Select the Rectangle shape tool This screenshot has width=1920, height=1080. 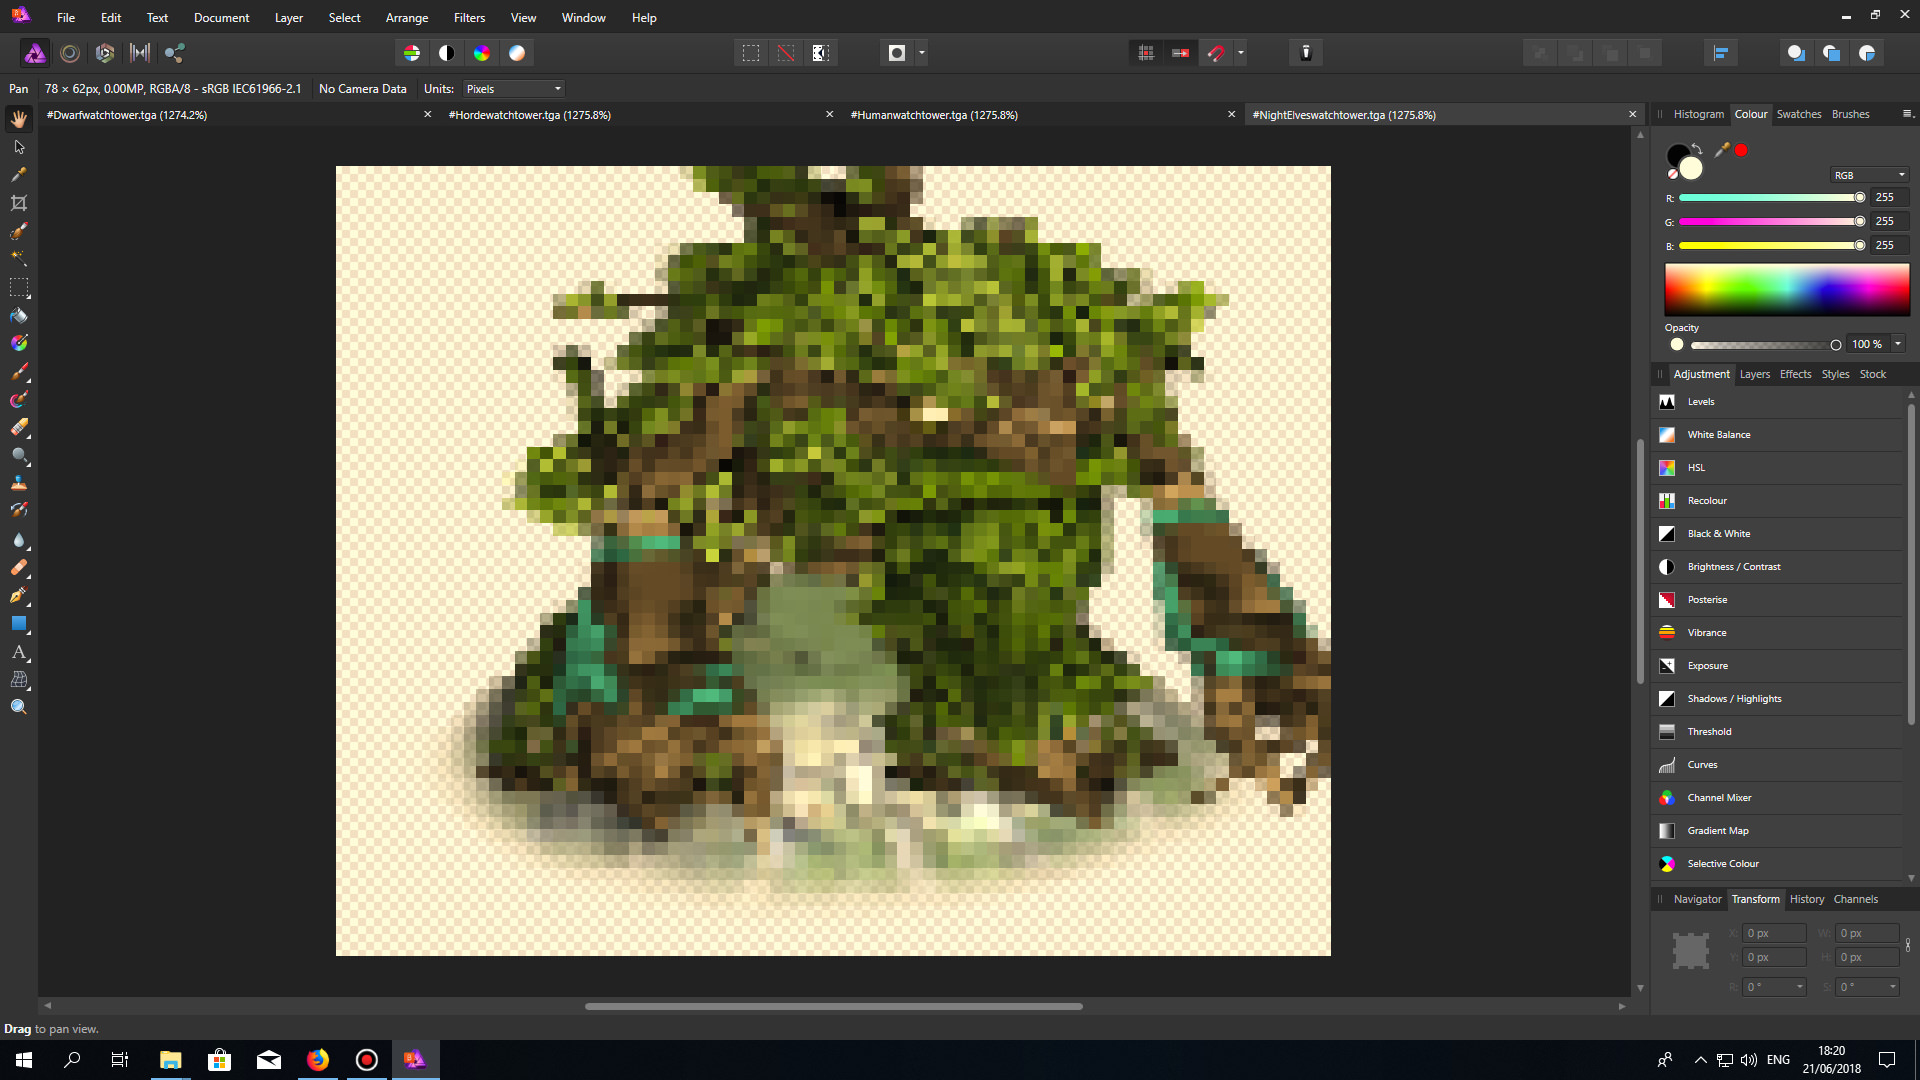pyautogui.click(x=19, y=624)
